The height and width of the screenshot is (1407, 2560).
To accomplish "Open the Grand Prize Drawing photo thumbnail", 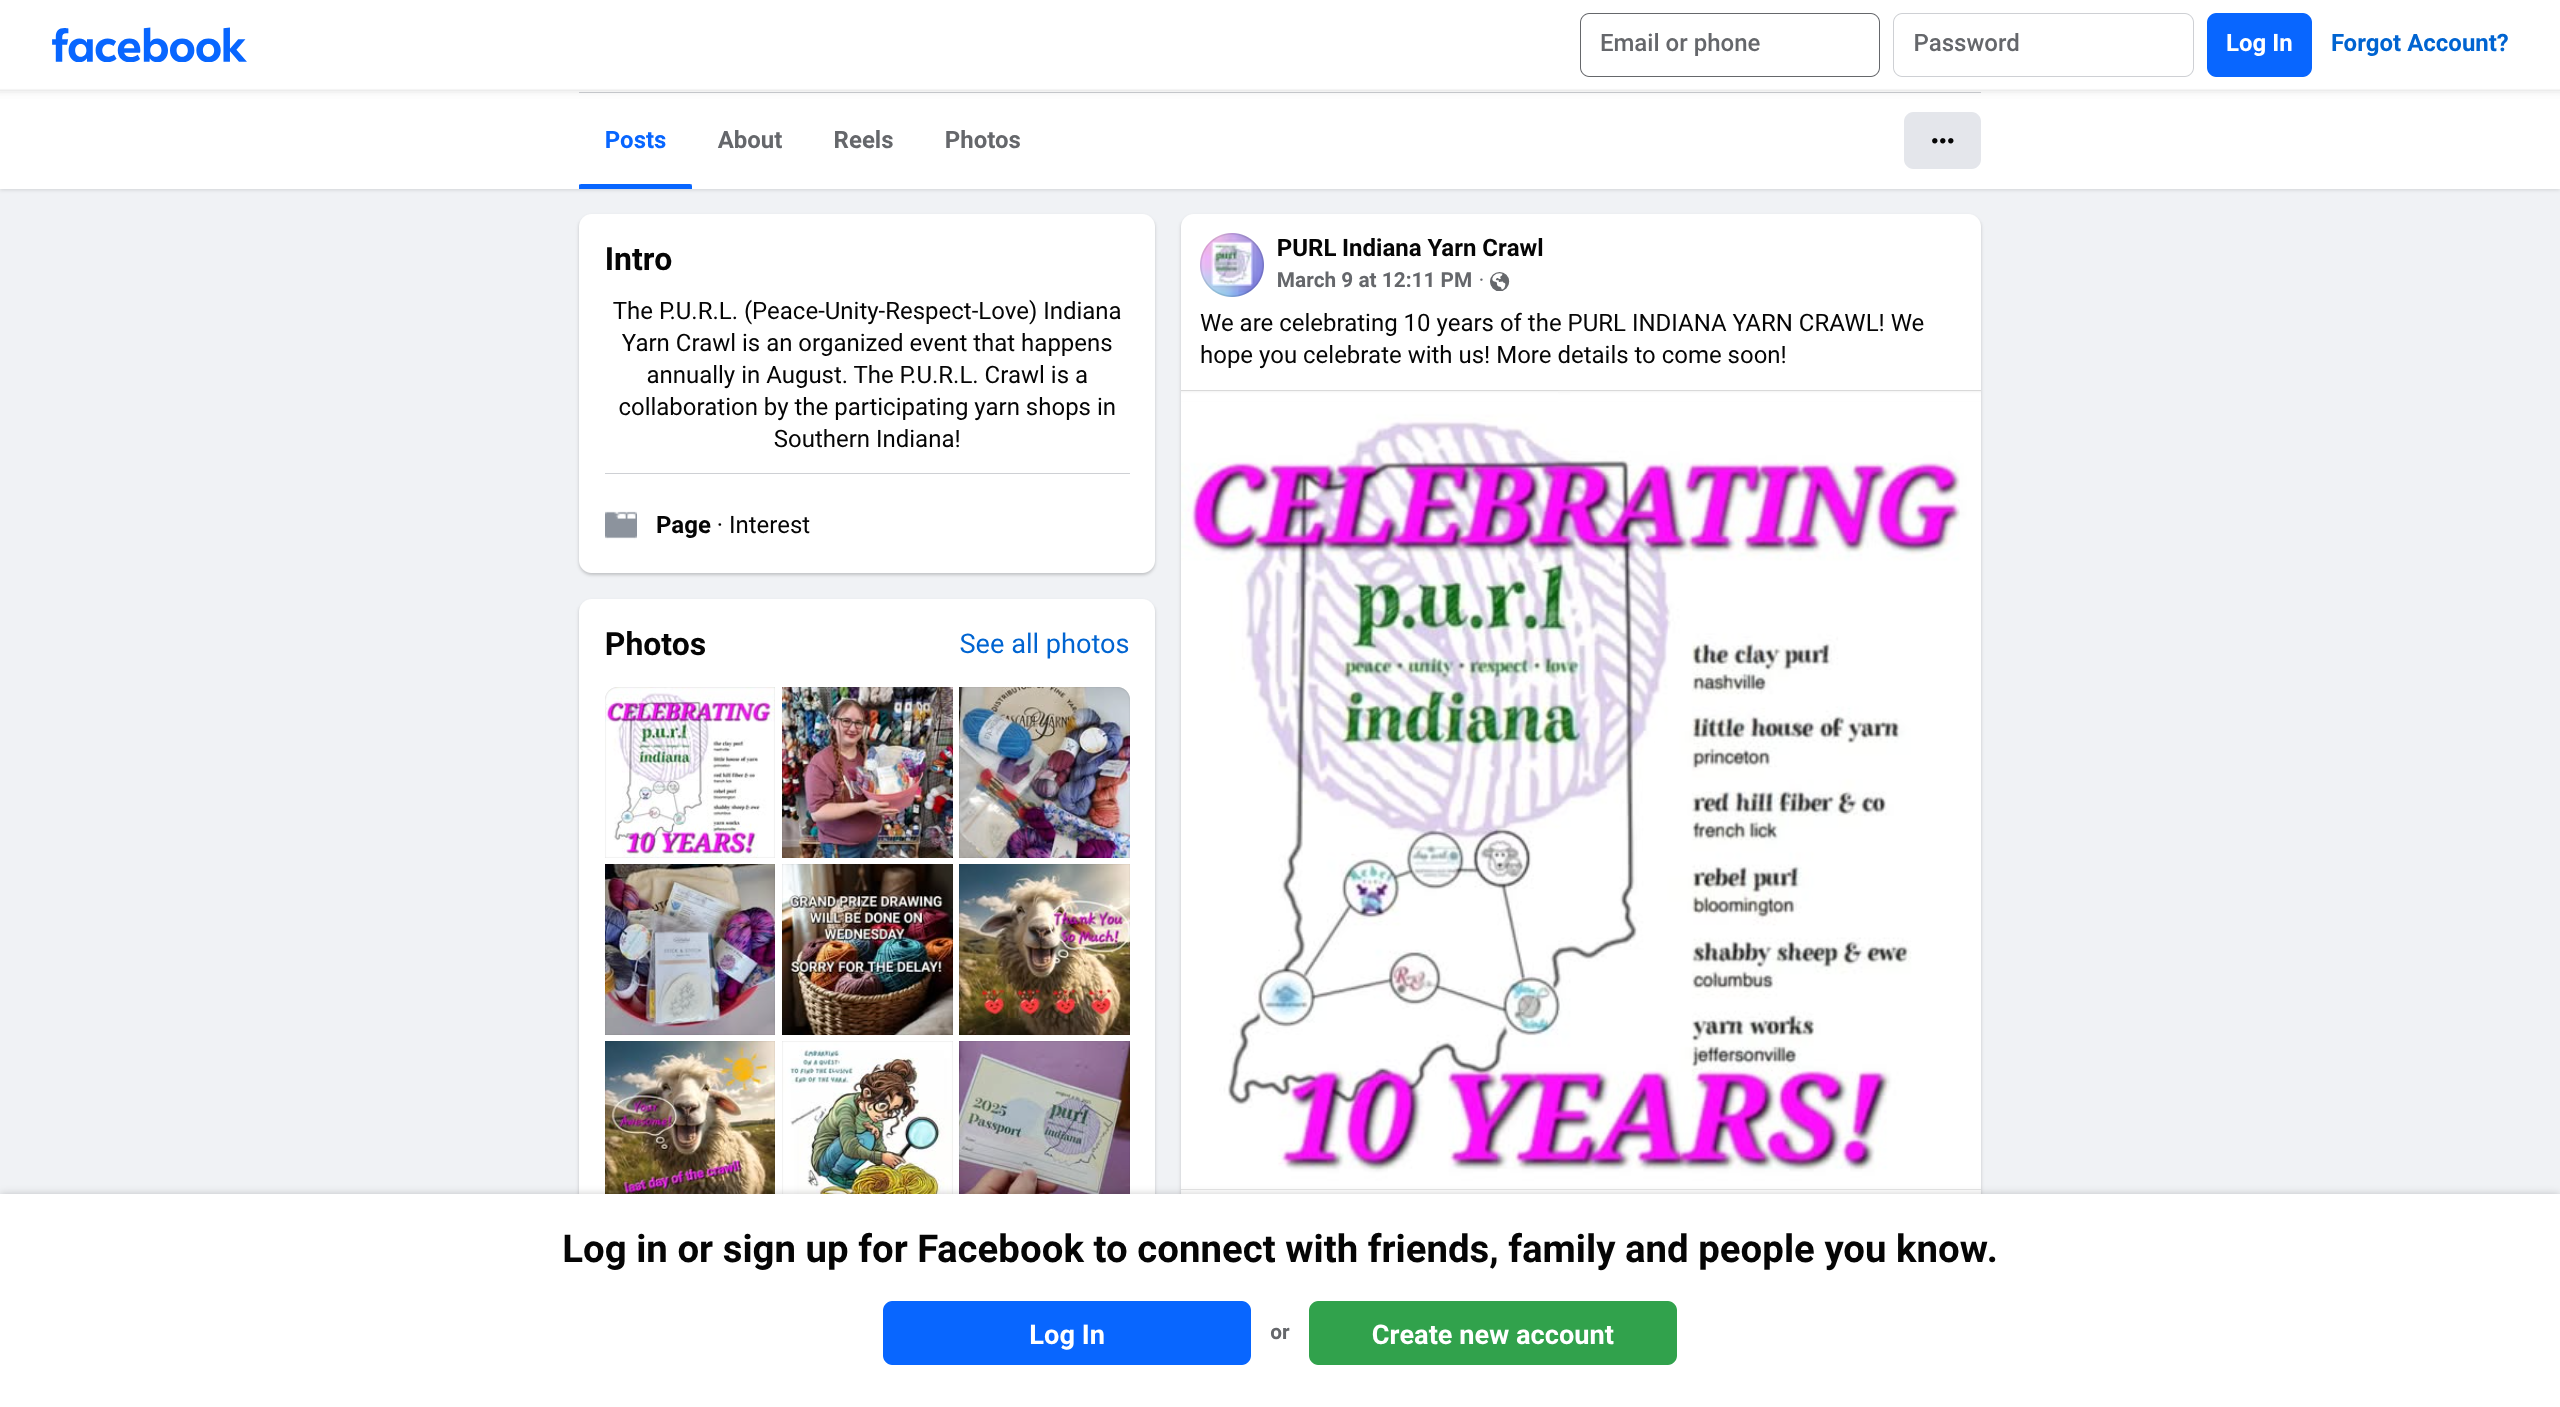I will pos(866,949).
